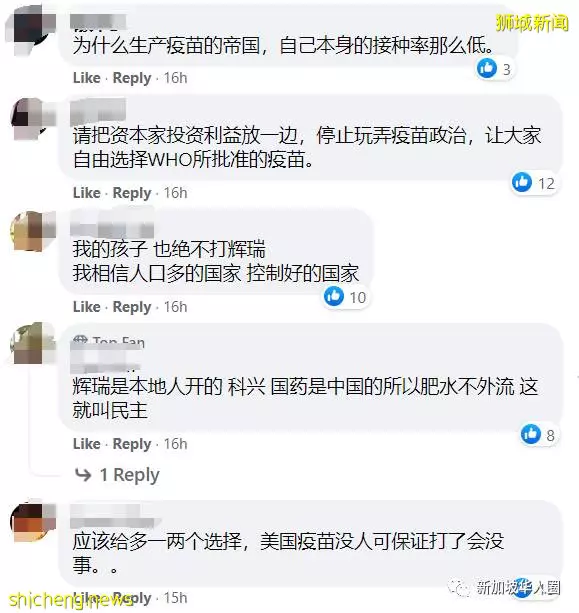The height and width of the screenshot is (613, 579).
Task: Click the Top Fan badge icon
Action: [80, 341]
